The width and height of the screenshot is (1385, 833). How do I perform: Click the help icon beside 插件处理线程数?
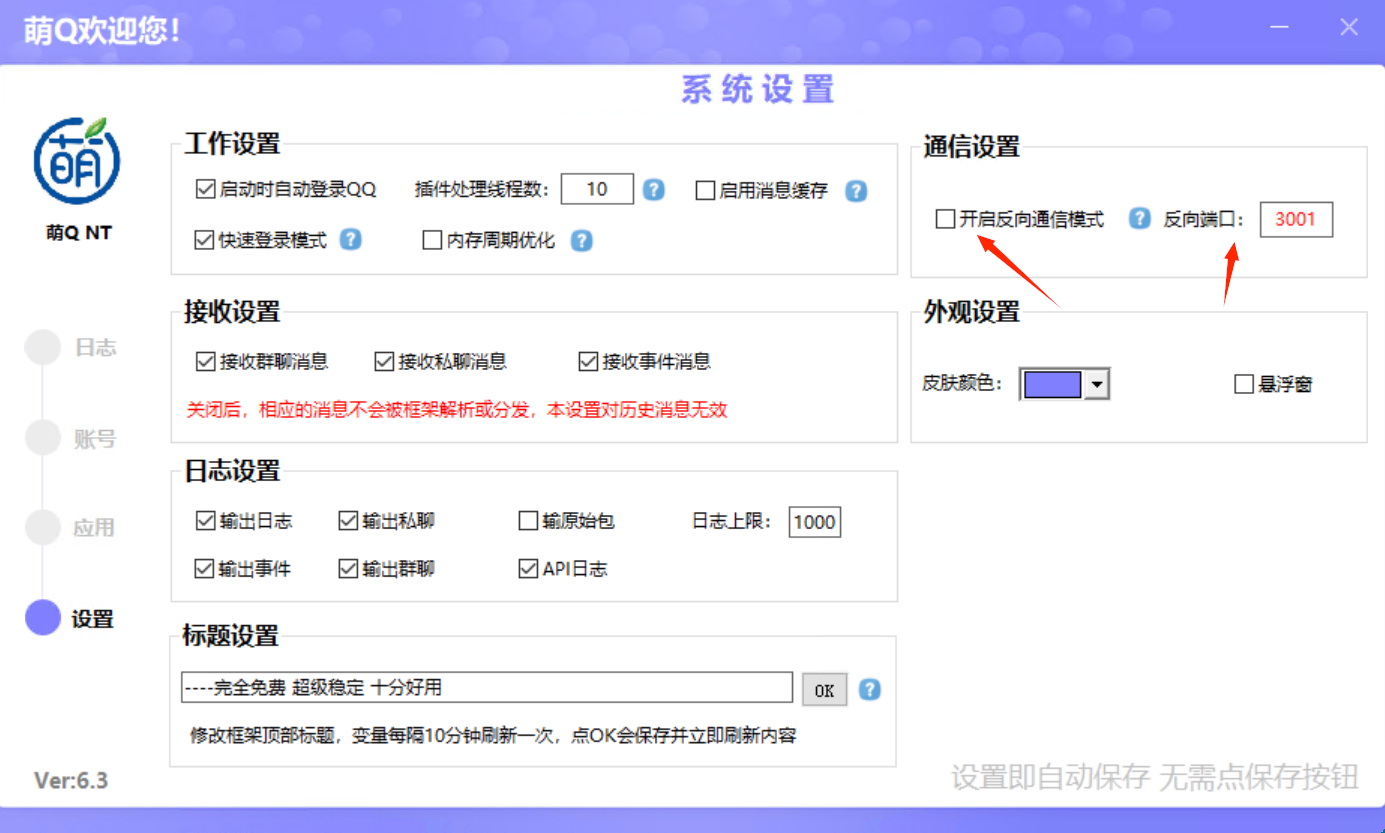tap(654, 189)
